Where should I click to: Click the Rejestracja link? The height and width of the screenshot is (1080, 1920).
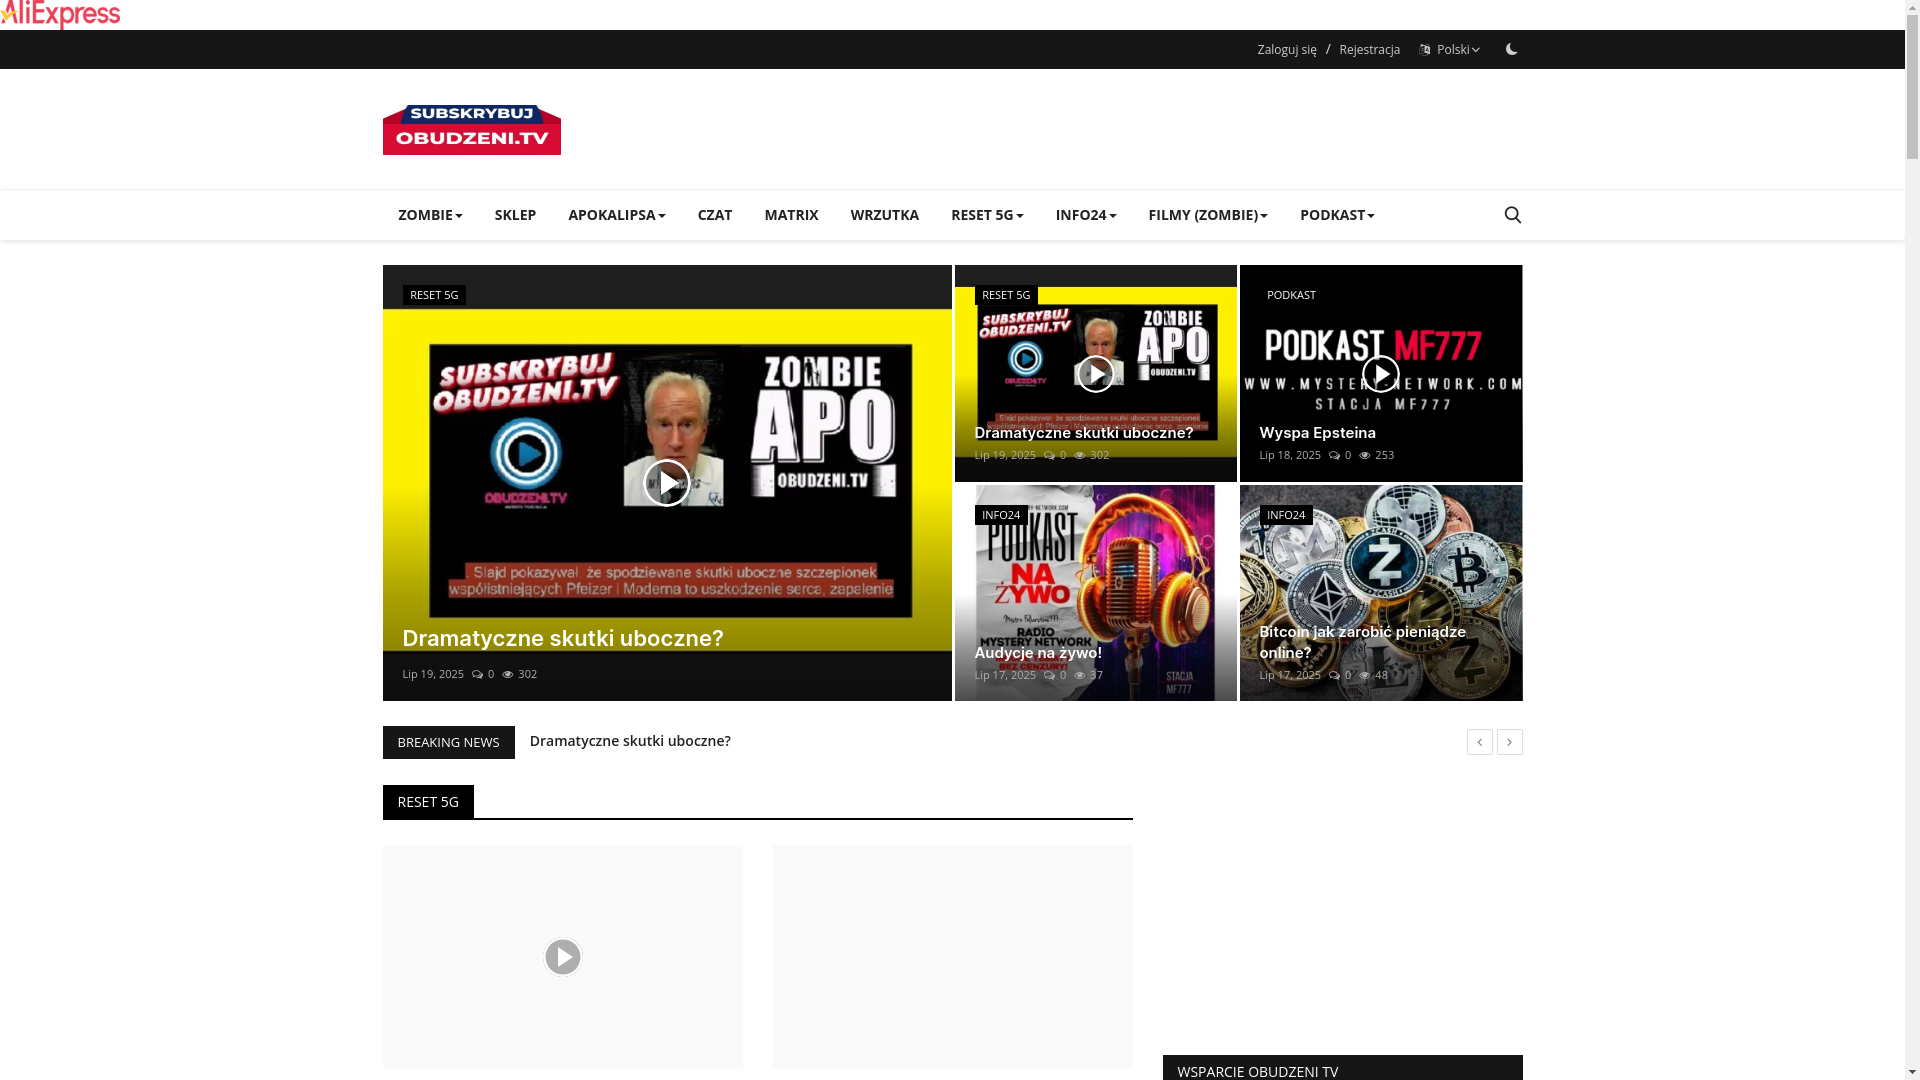tap(1369, 50)
